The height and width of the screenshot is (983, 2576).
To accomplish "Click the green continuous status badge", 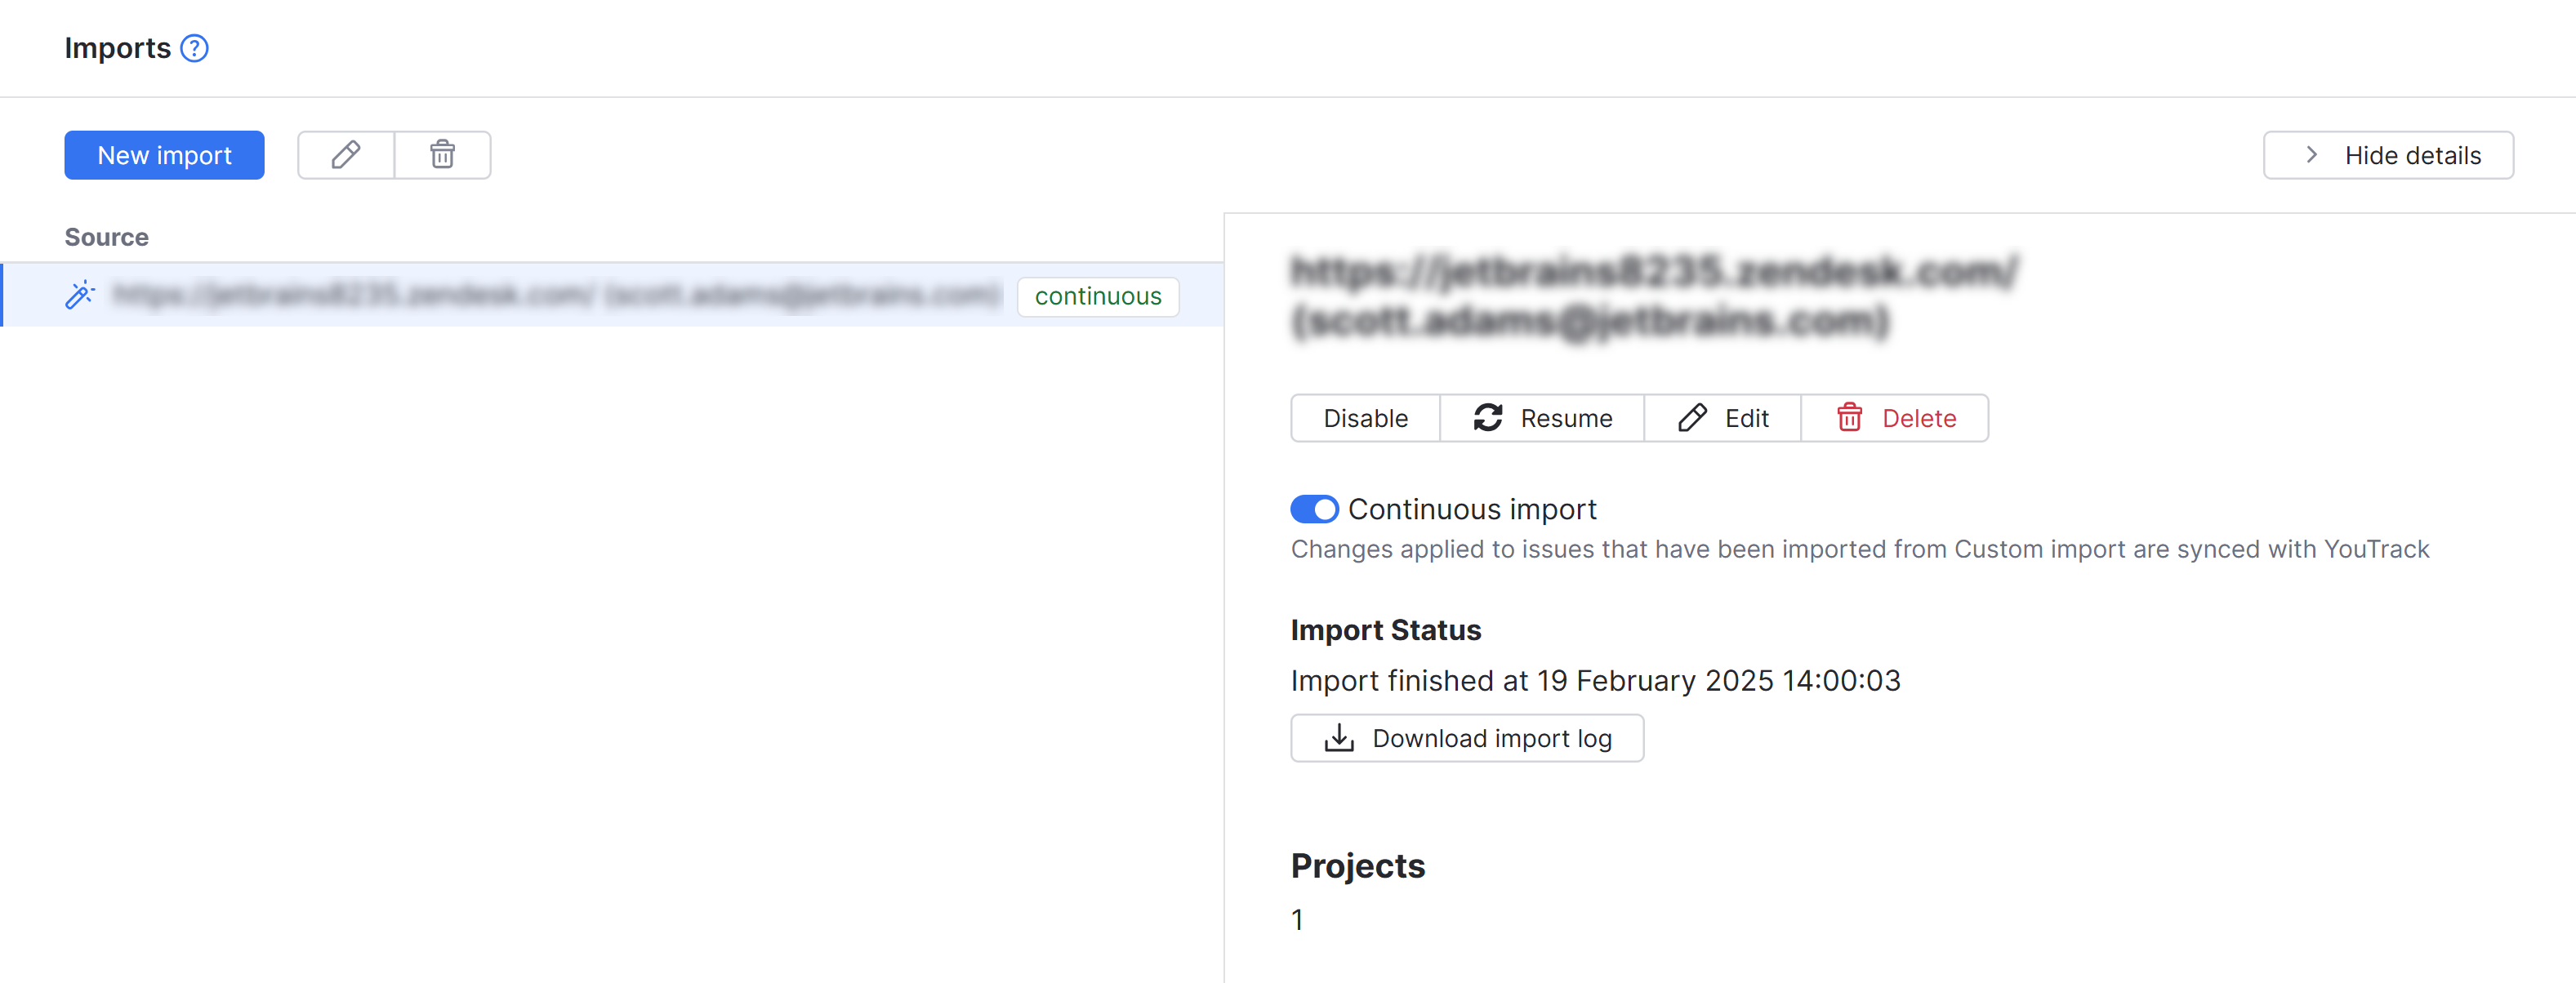I will (x=1097, y=296).
